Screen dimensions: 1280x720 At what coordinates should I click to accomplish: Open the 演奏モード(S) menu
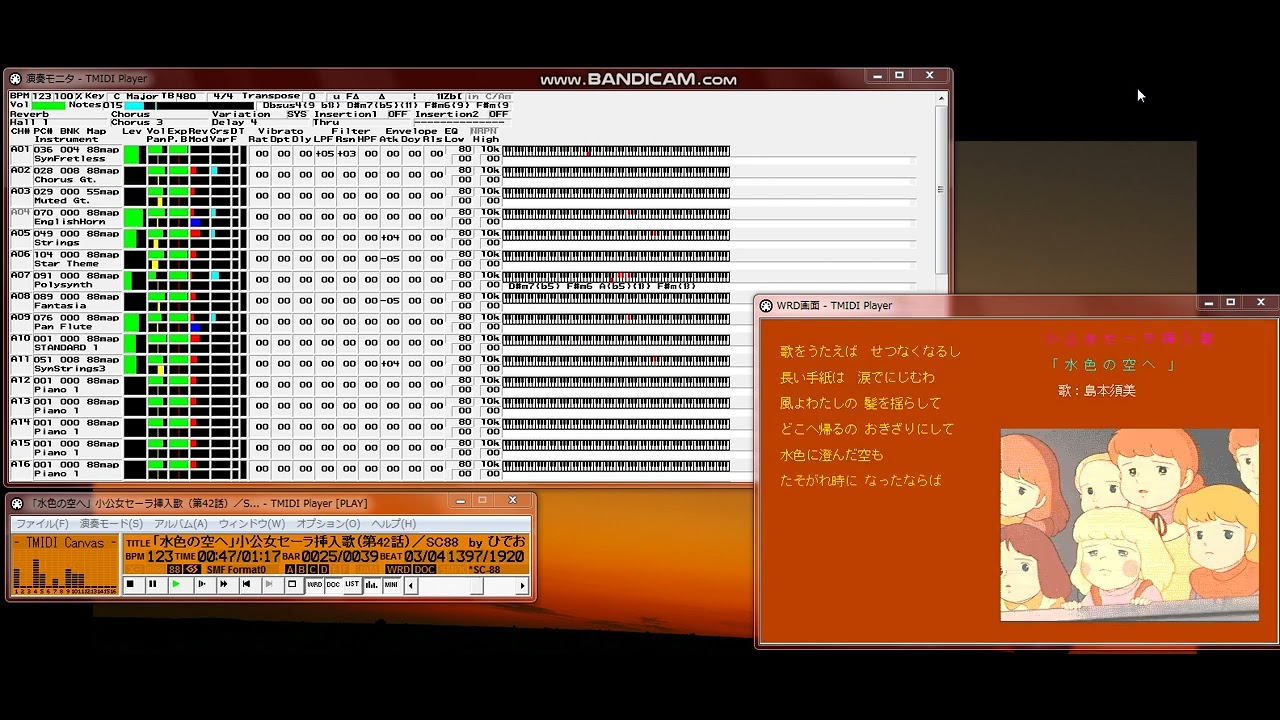coord(112,523)
